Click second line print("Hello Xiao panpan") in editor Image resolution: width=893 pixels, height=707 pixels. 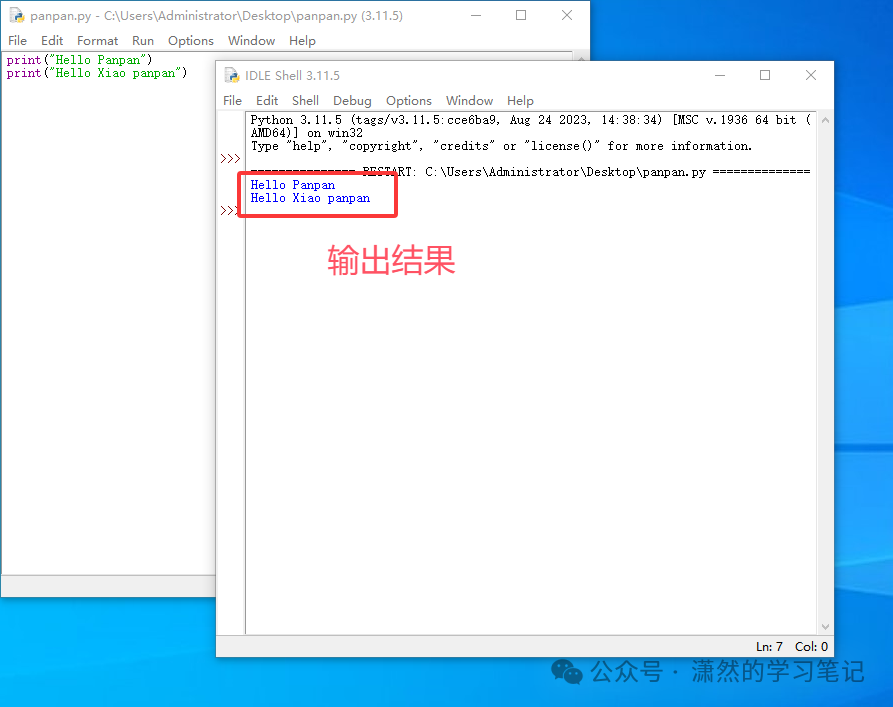(x=97, y=73)
